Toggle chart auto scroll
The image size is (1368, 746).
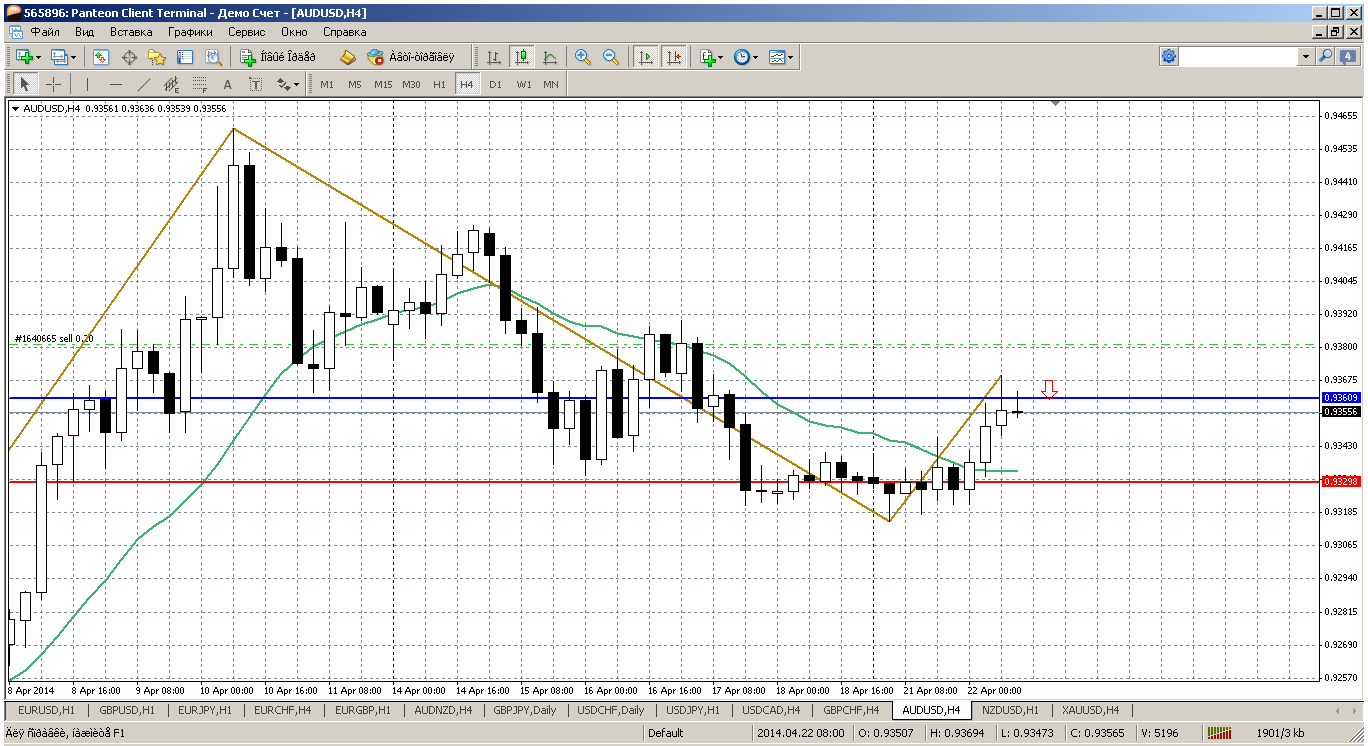click(646, 57)
